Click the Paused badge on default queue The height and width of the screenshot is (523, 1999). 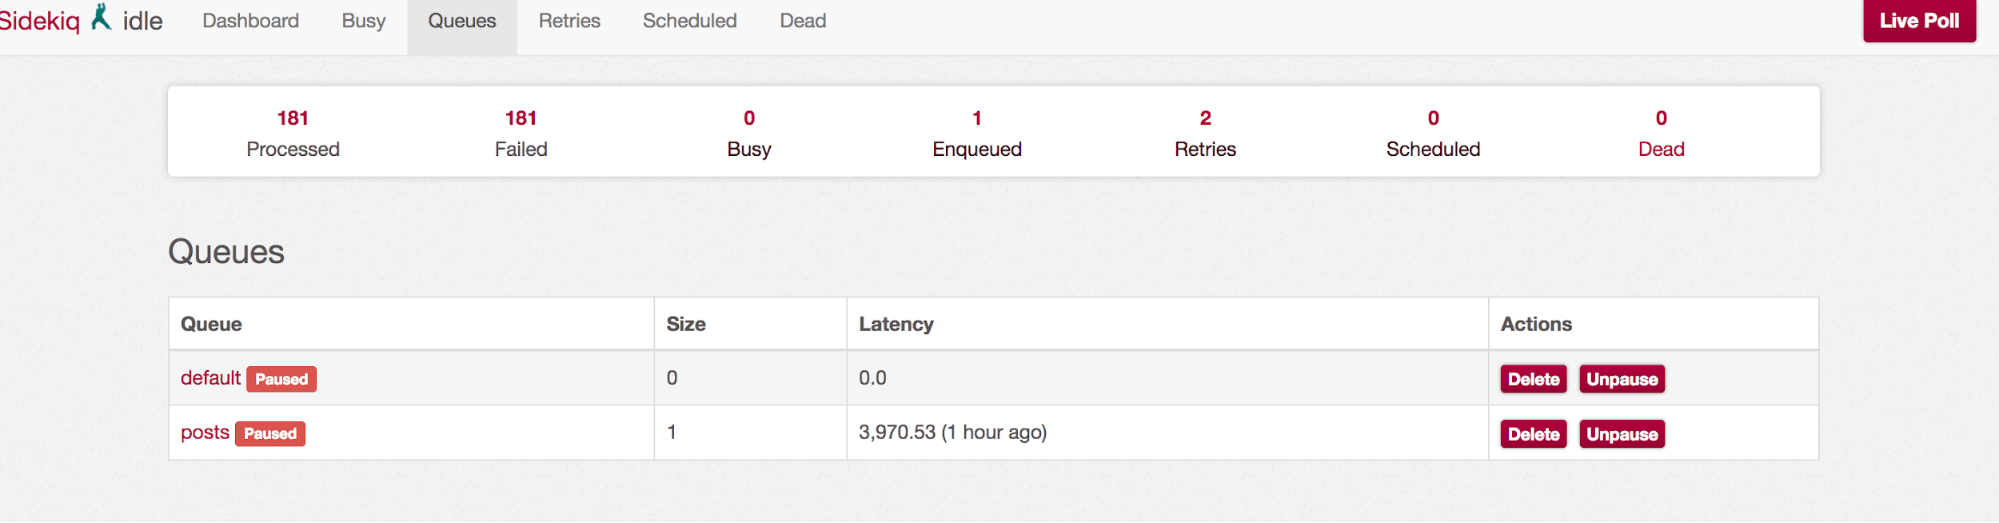[x=281, y=379]
